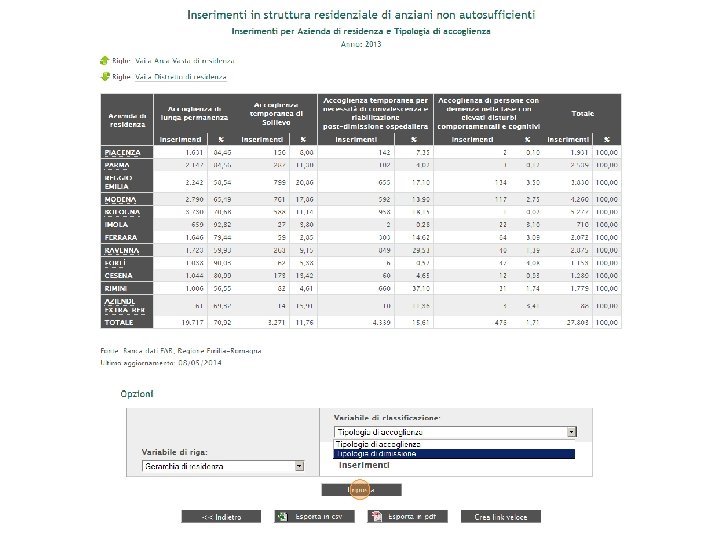Screen dimensions: 720x540
Task: Click the Opzioni section heading
Action: [x=137, y=394]
